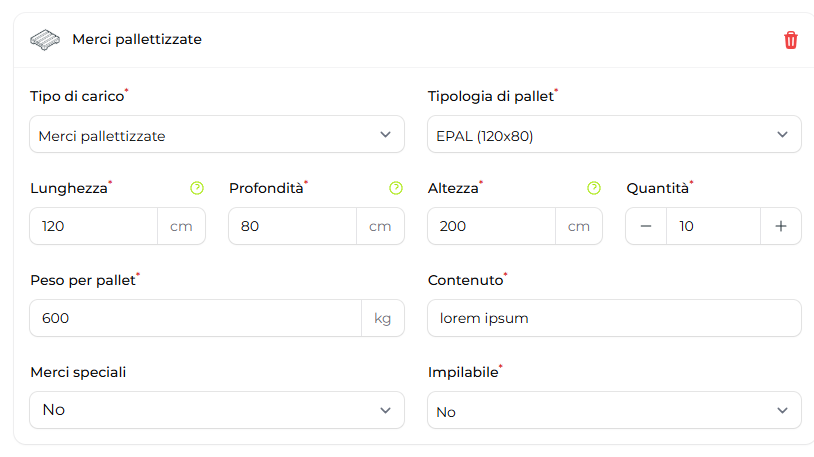Image resolution: width=814 pixels, height=457 pixels.
Task: Click the cm unit label in Altezza field
Action: click(579, 226)
